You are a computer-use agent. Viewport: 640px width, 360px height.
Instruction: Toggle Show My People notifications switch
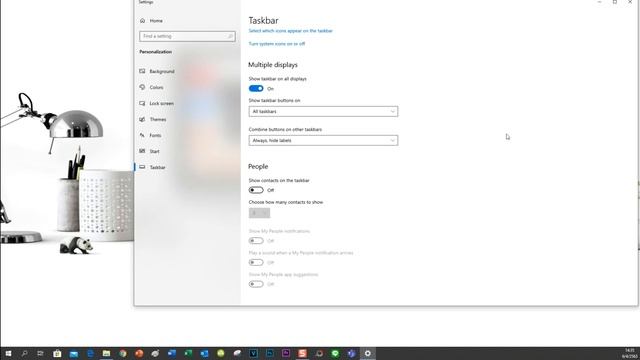click(x=256, y=241)
